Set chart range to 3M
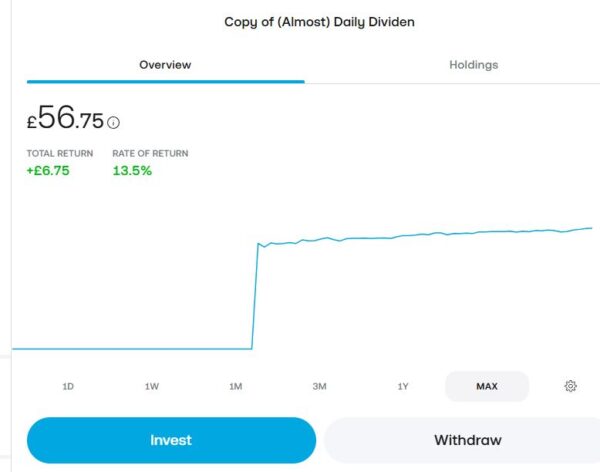This screenshot has height=472, width=600. pyautogui.click(x=320, y=386)
